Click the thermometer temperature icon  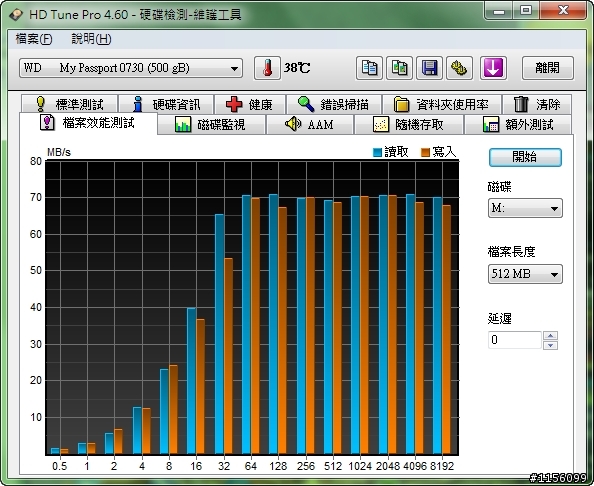pos(267,68)
